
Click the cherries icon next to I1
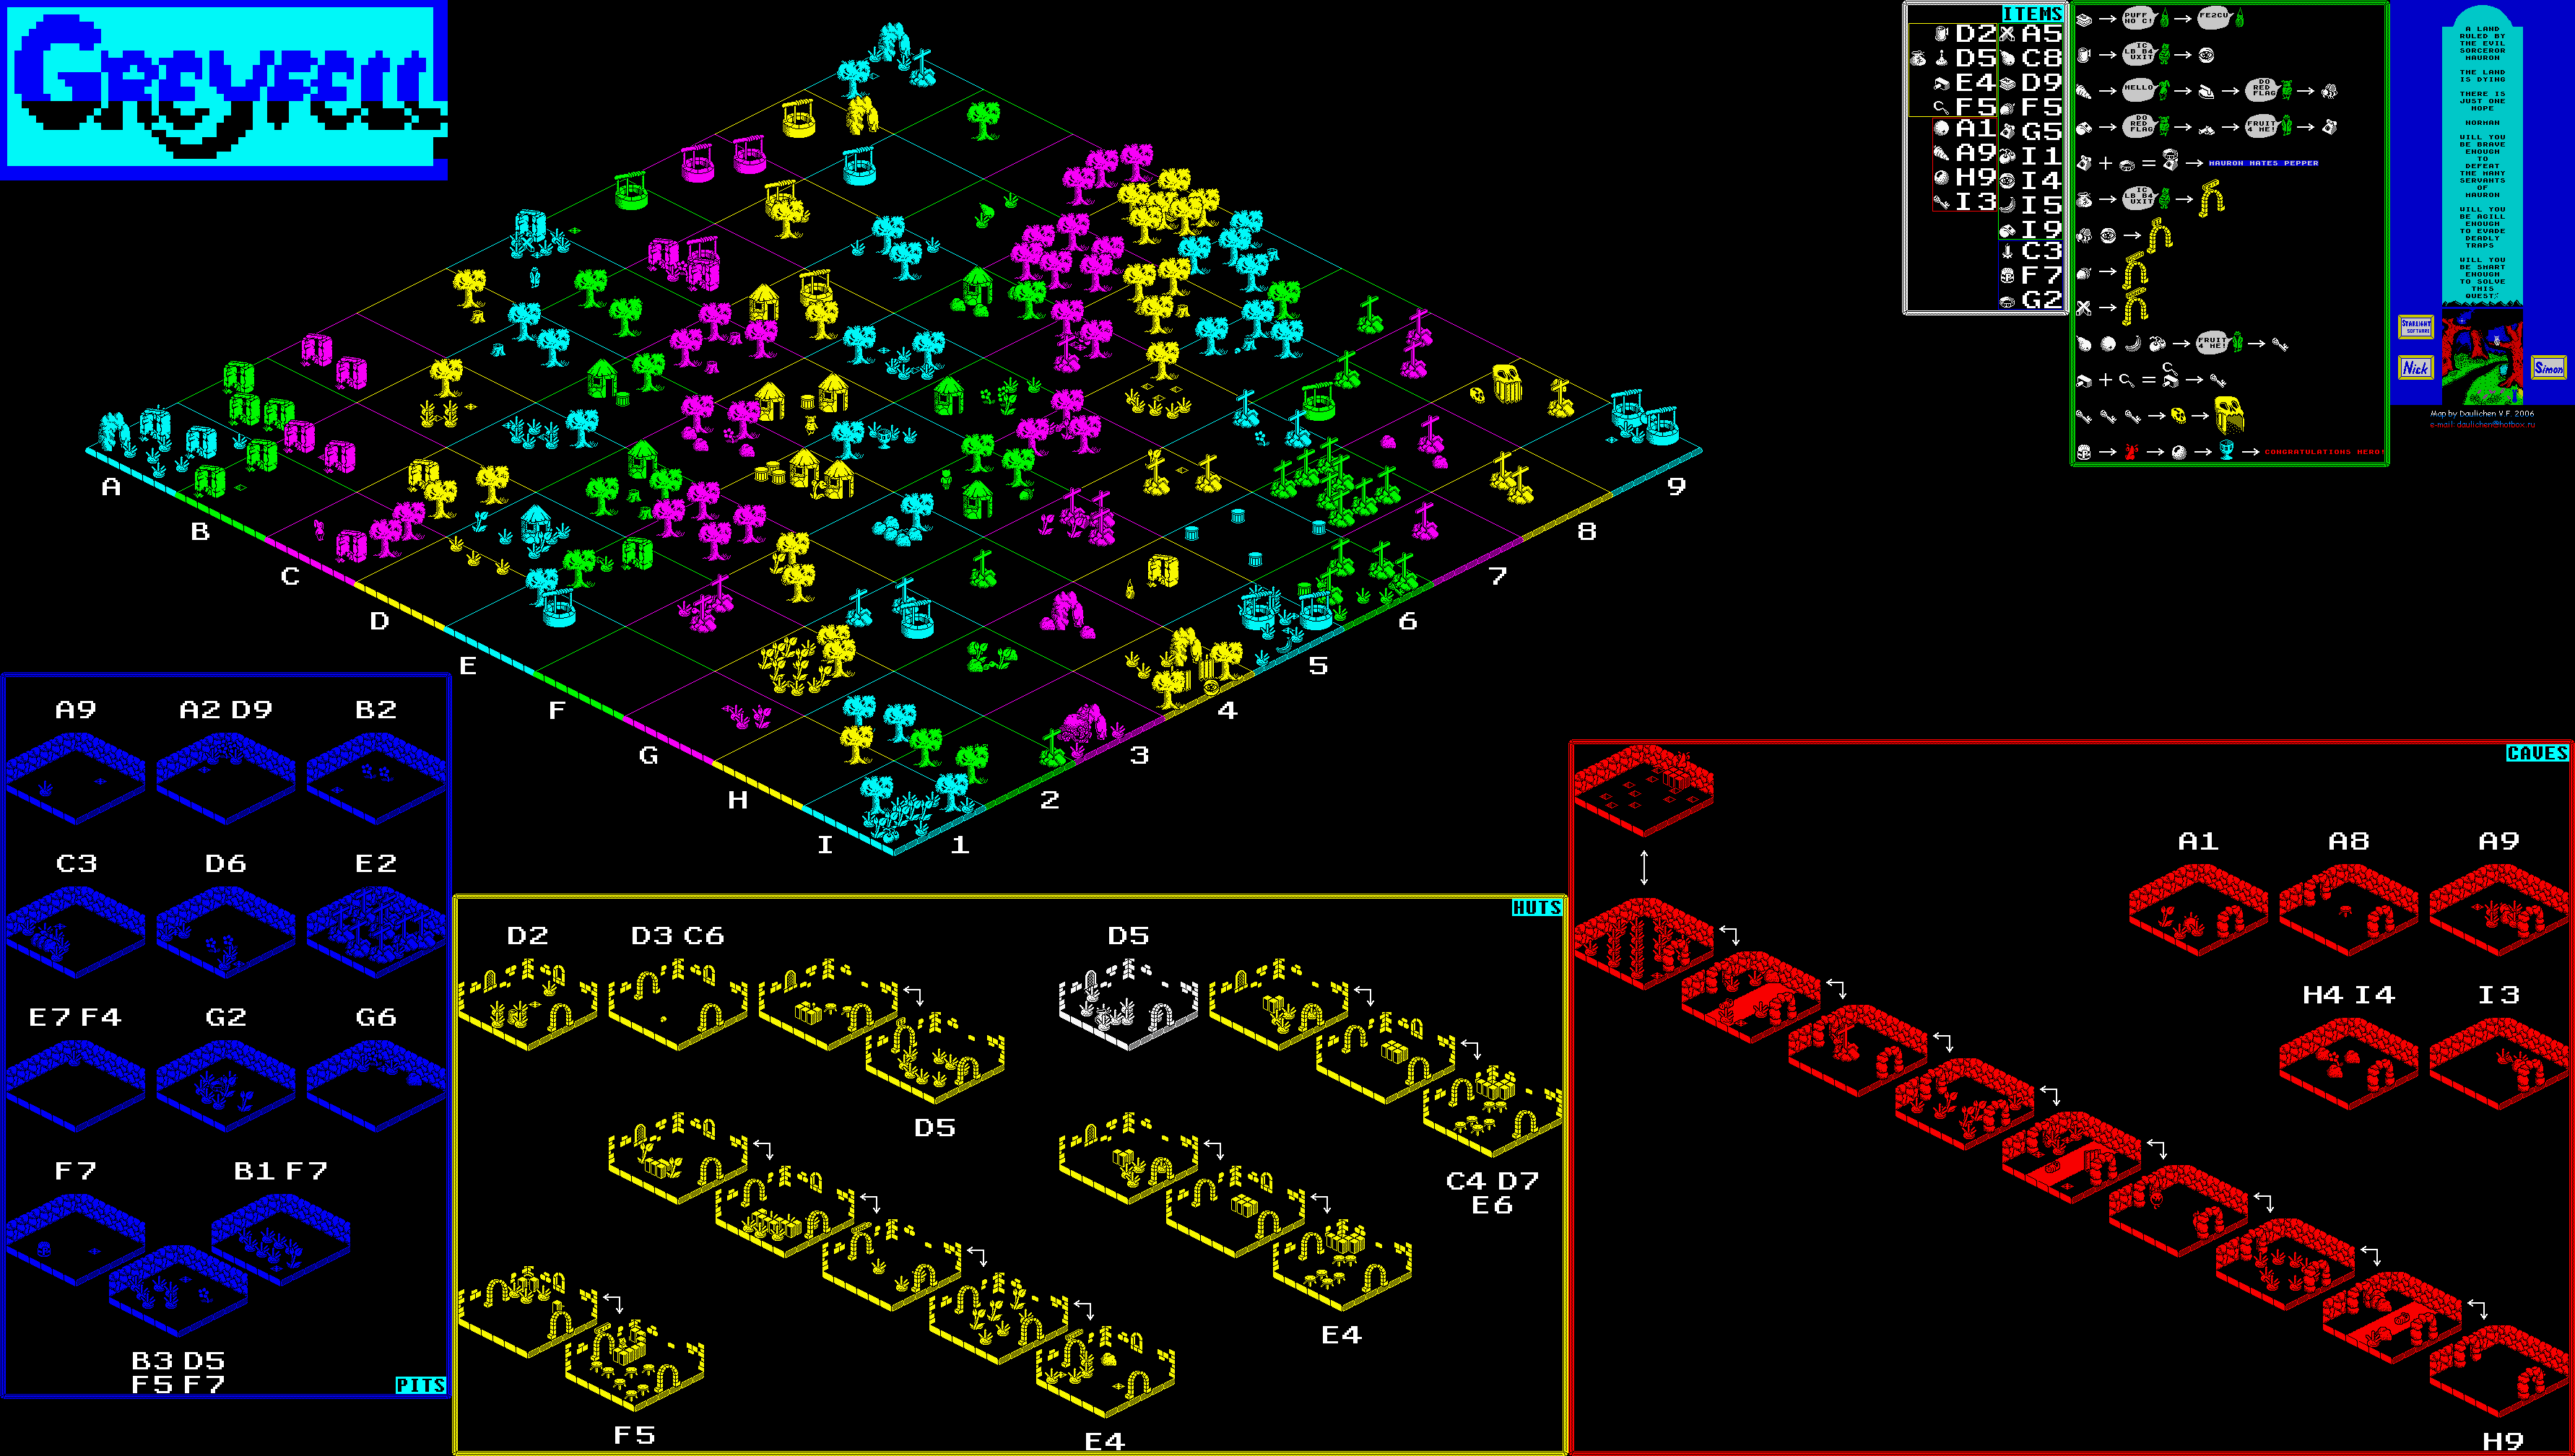tap(2007, 156)
